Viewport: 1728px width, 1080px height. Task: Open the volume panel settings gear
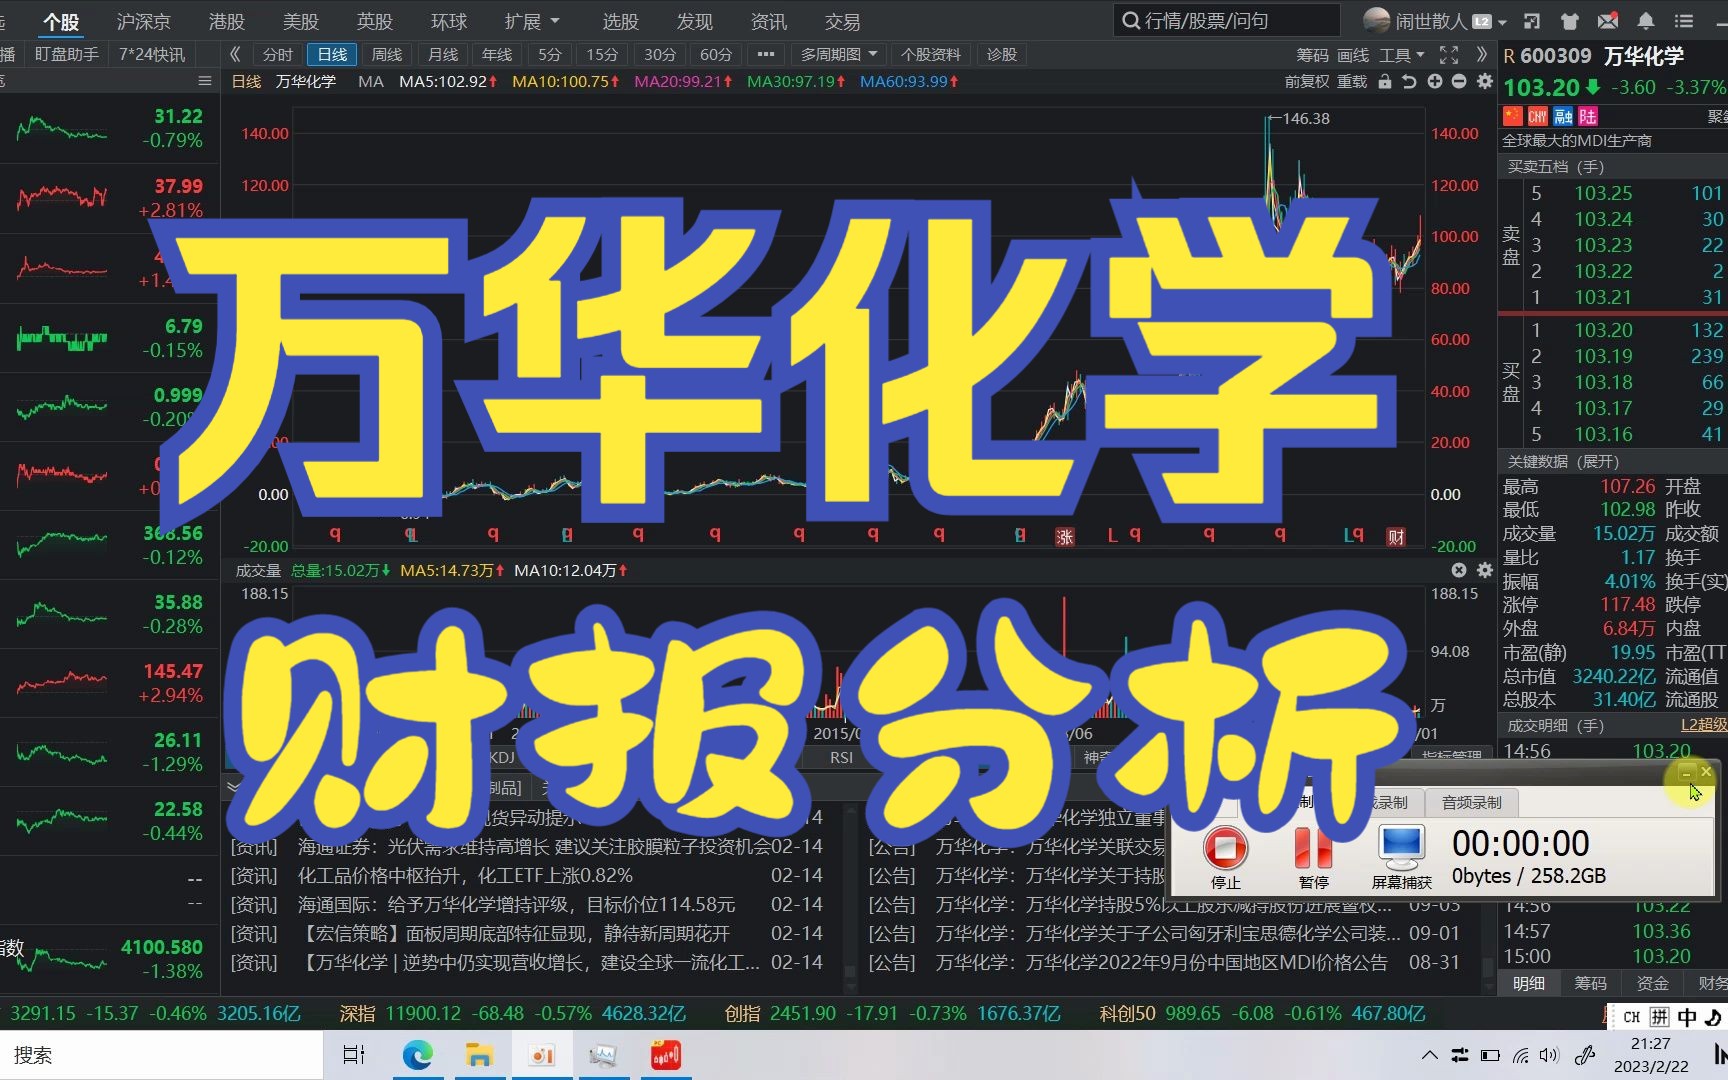click(1485, 570)
